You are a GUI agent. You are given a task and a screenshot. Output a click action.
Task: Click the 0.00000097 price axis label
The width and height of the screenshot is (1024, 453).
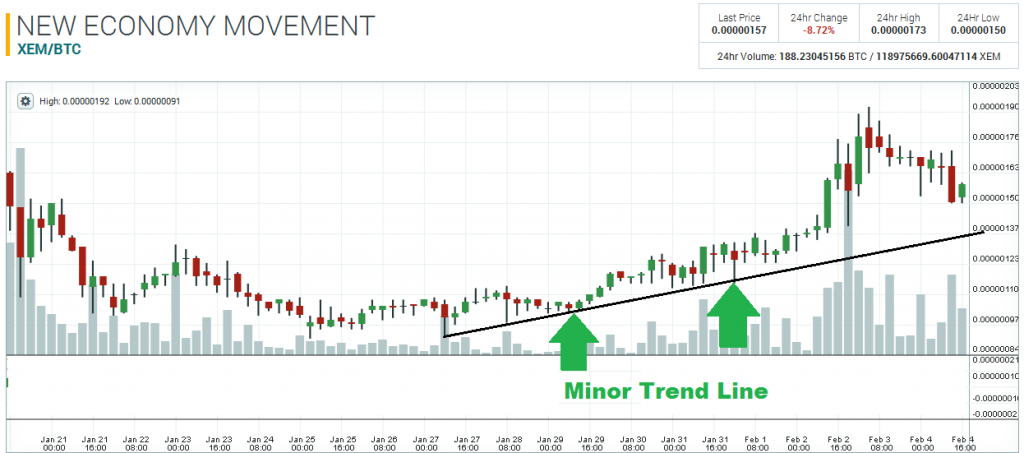coord(997,319)
